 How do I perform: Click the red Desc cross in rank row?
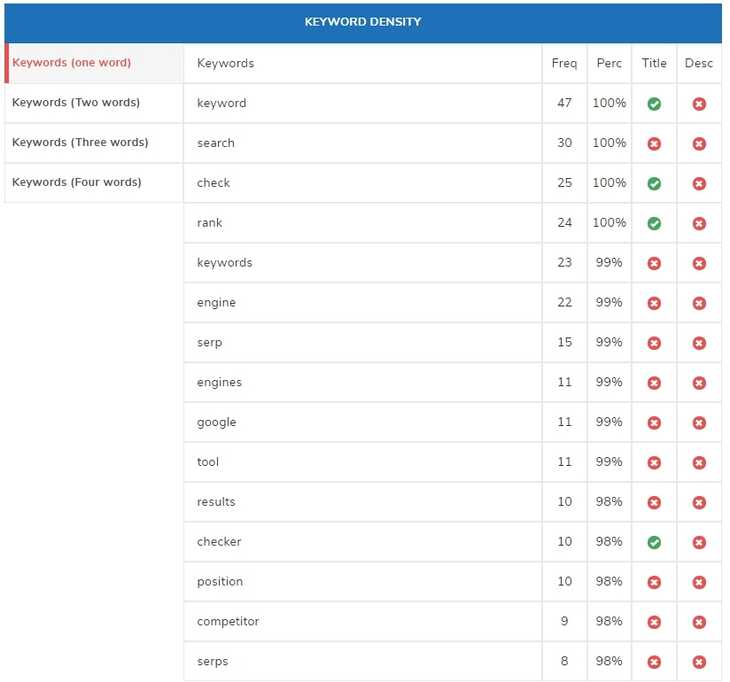(699, 223)
